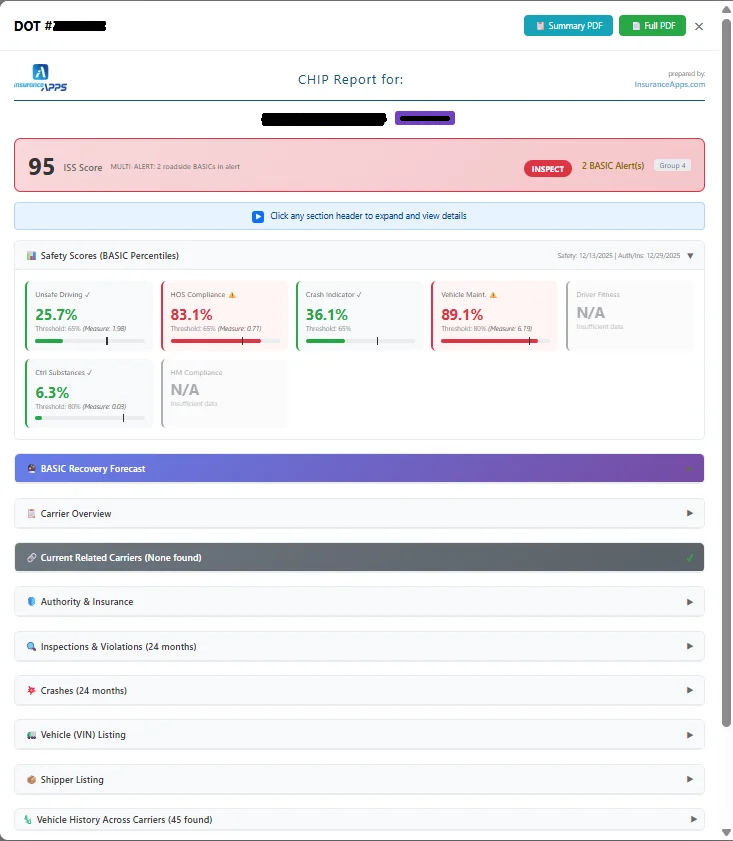Viewport: 733px width, 841px height.
Task: Download the Full PDF
Action: 652,26
